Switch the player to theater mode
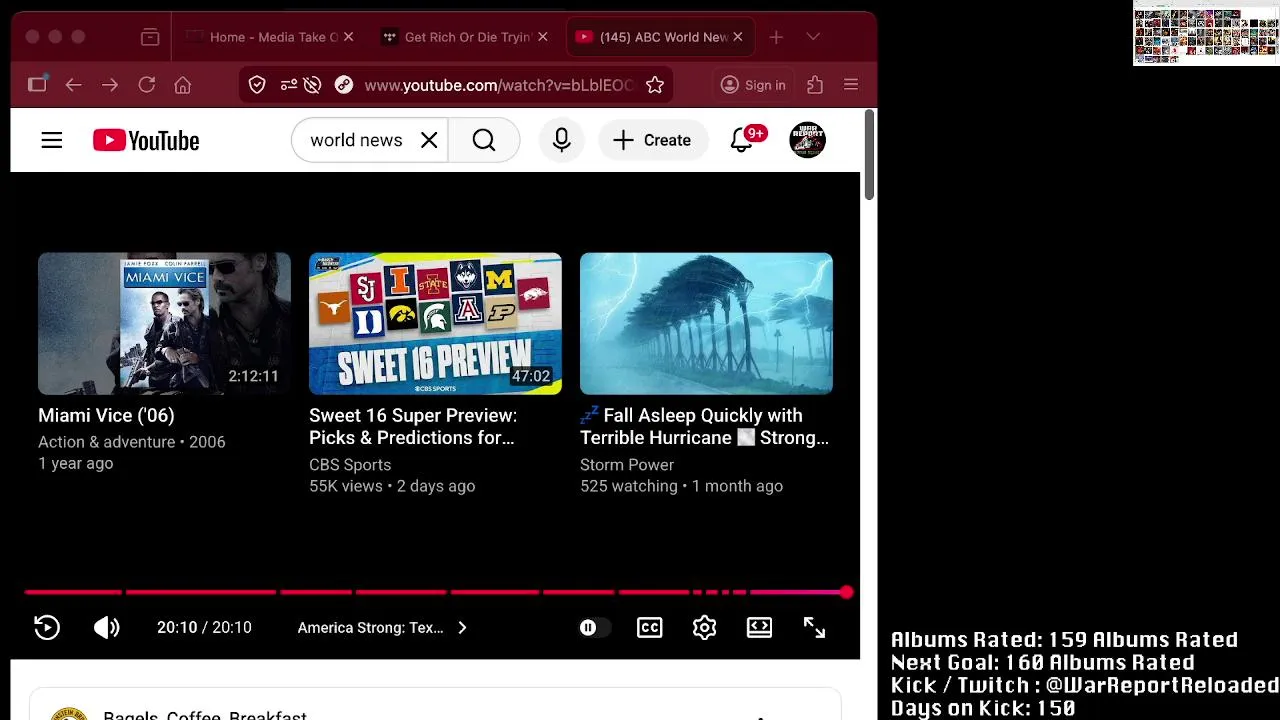This screenshot has height=720, width=1280. coord(759,627)
